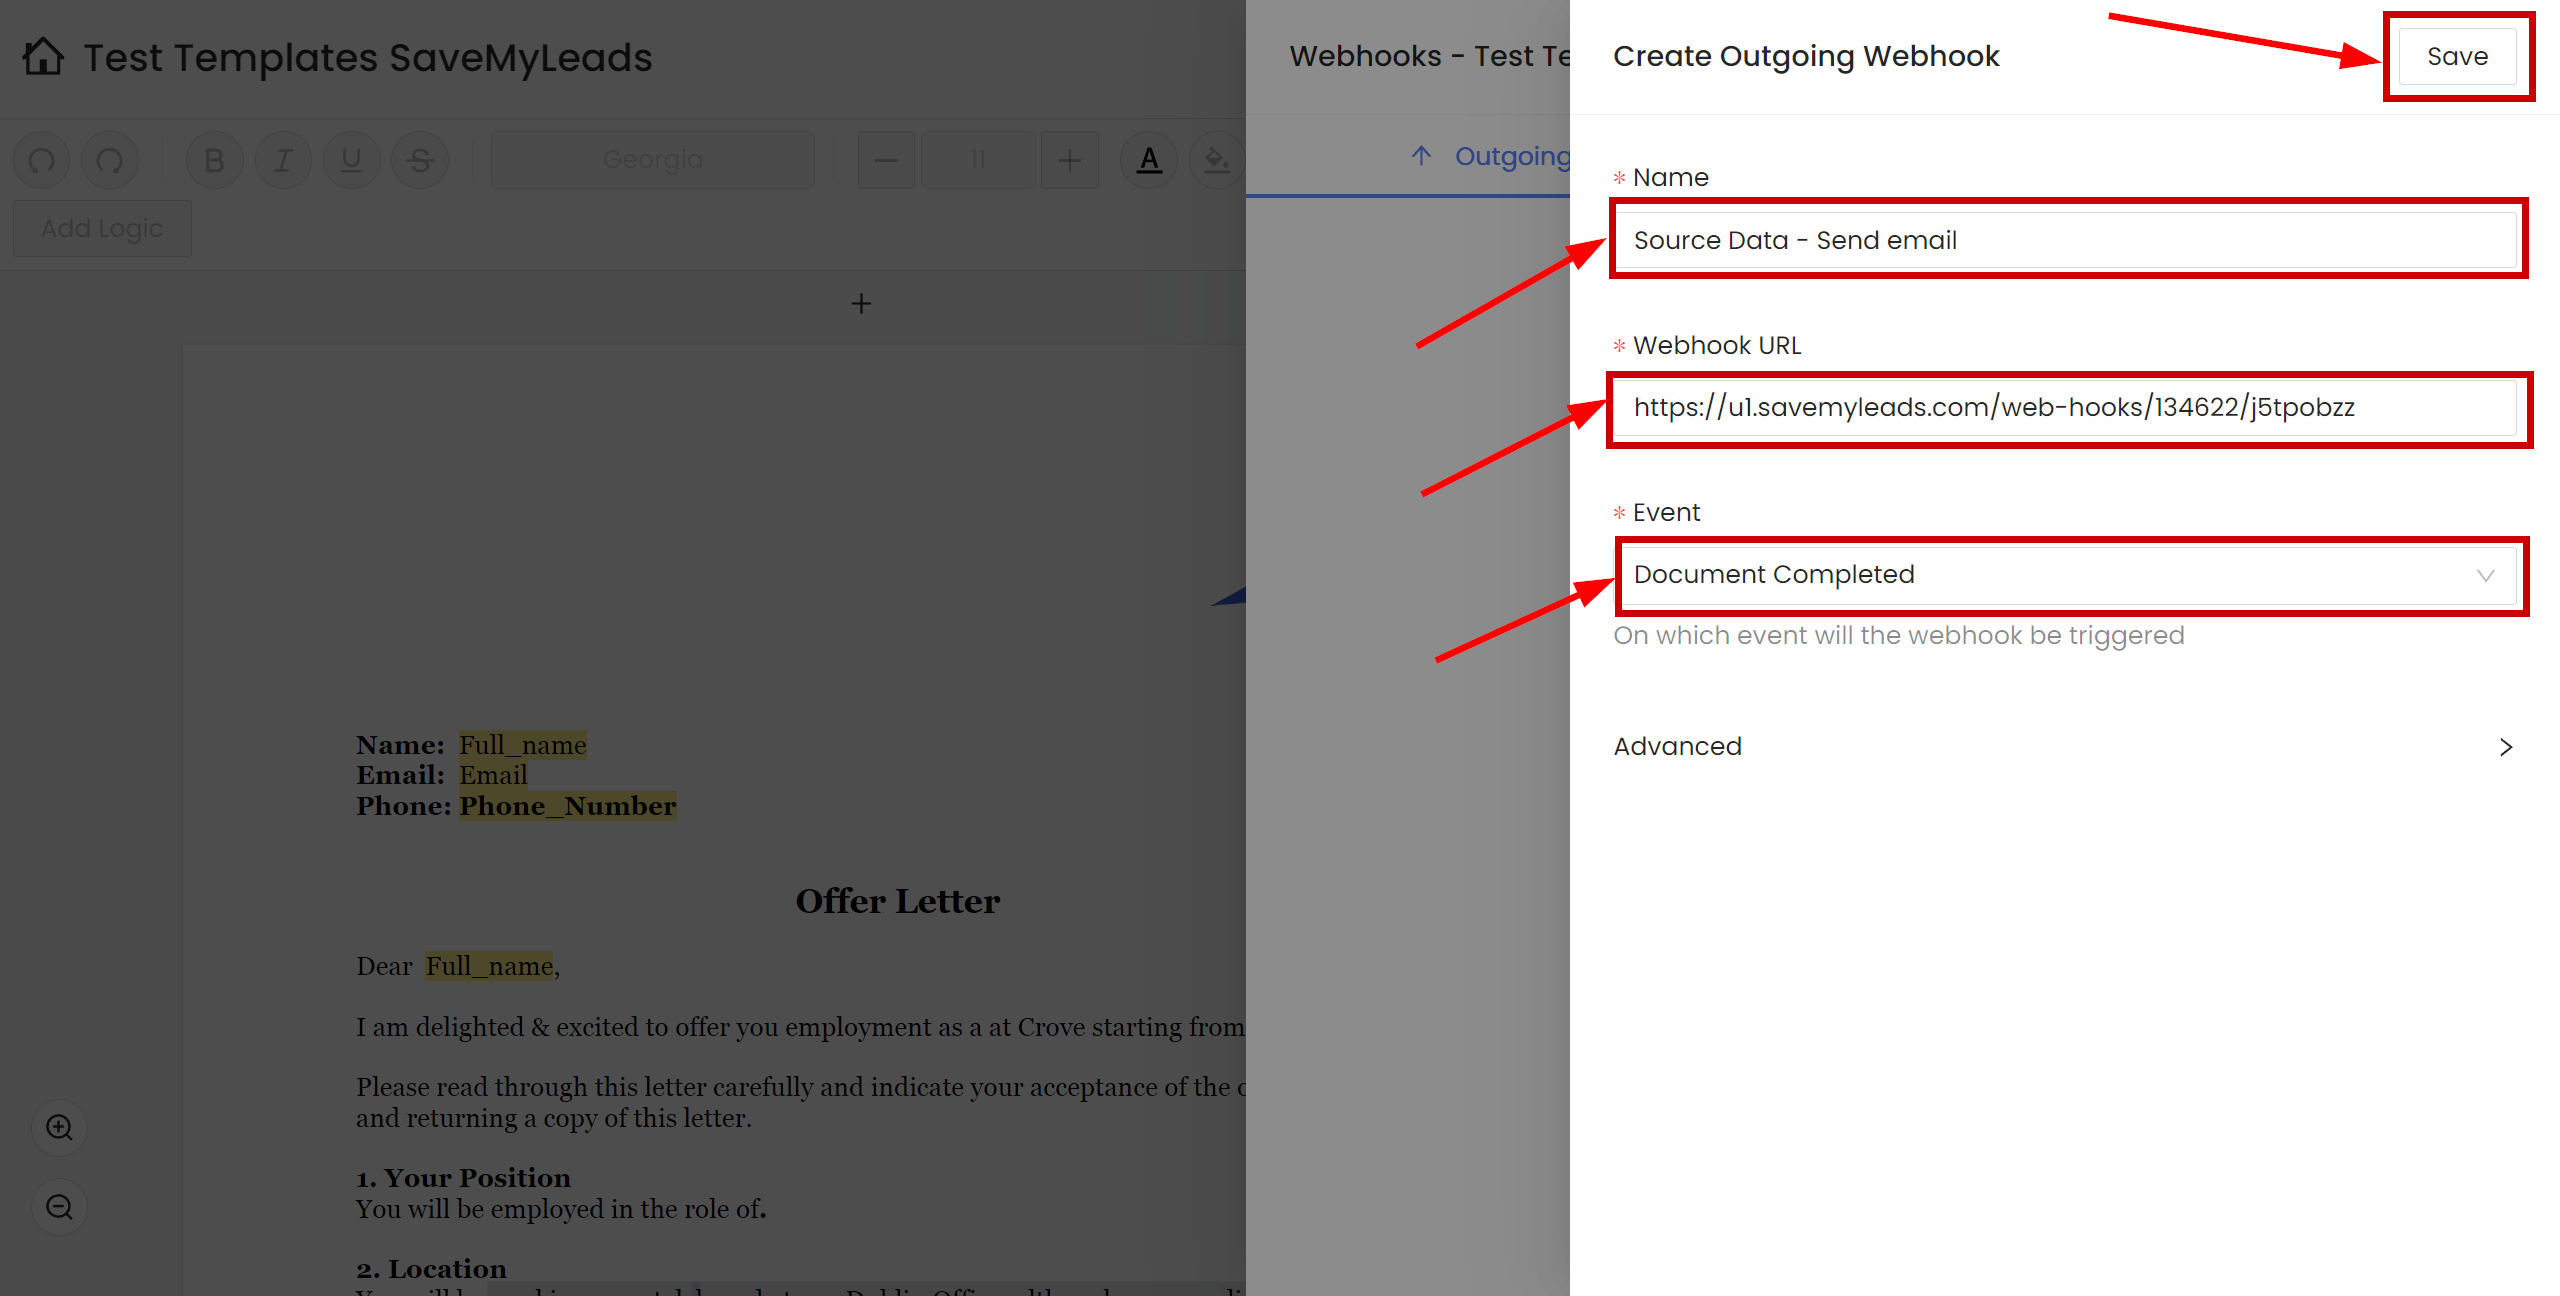This screenshot has width=2560, height=1296.
Task: Zoom in on the document
Action: tap(60, 1128)
